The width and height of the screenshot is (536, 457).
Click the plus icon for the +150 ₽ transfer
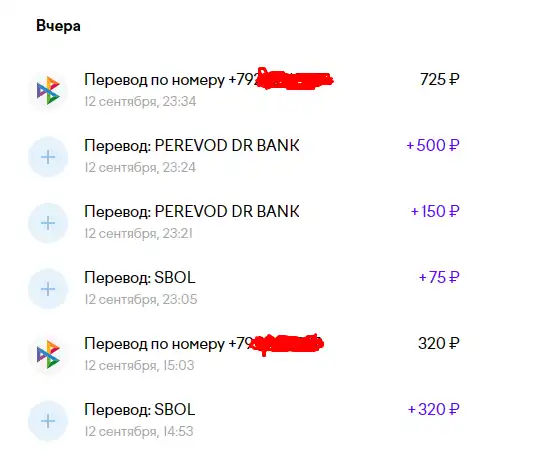pos(48,223)
